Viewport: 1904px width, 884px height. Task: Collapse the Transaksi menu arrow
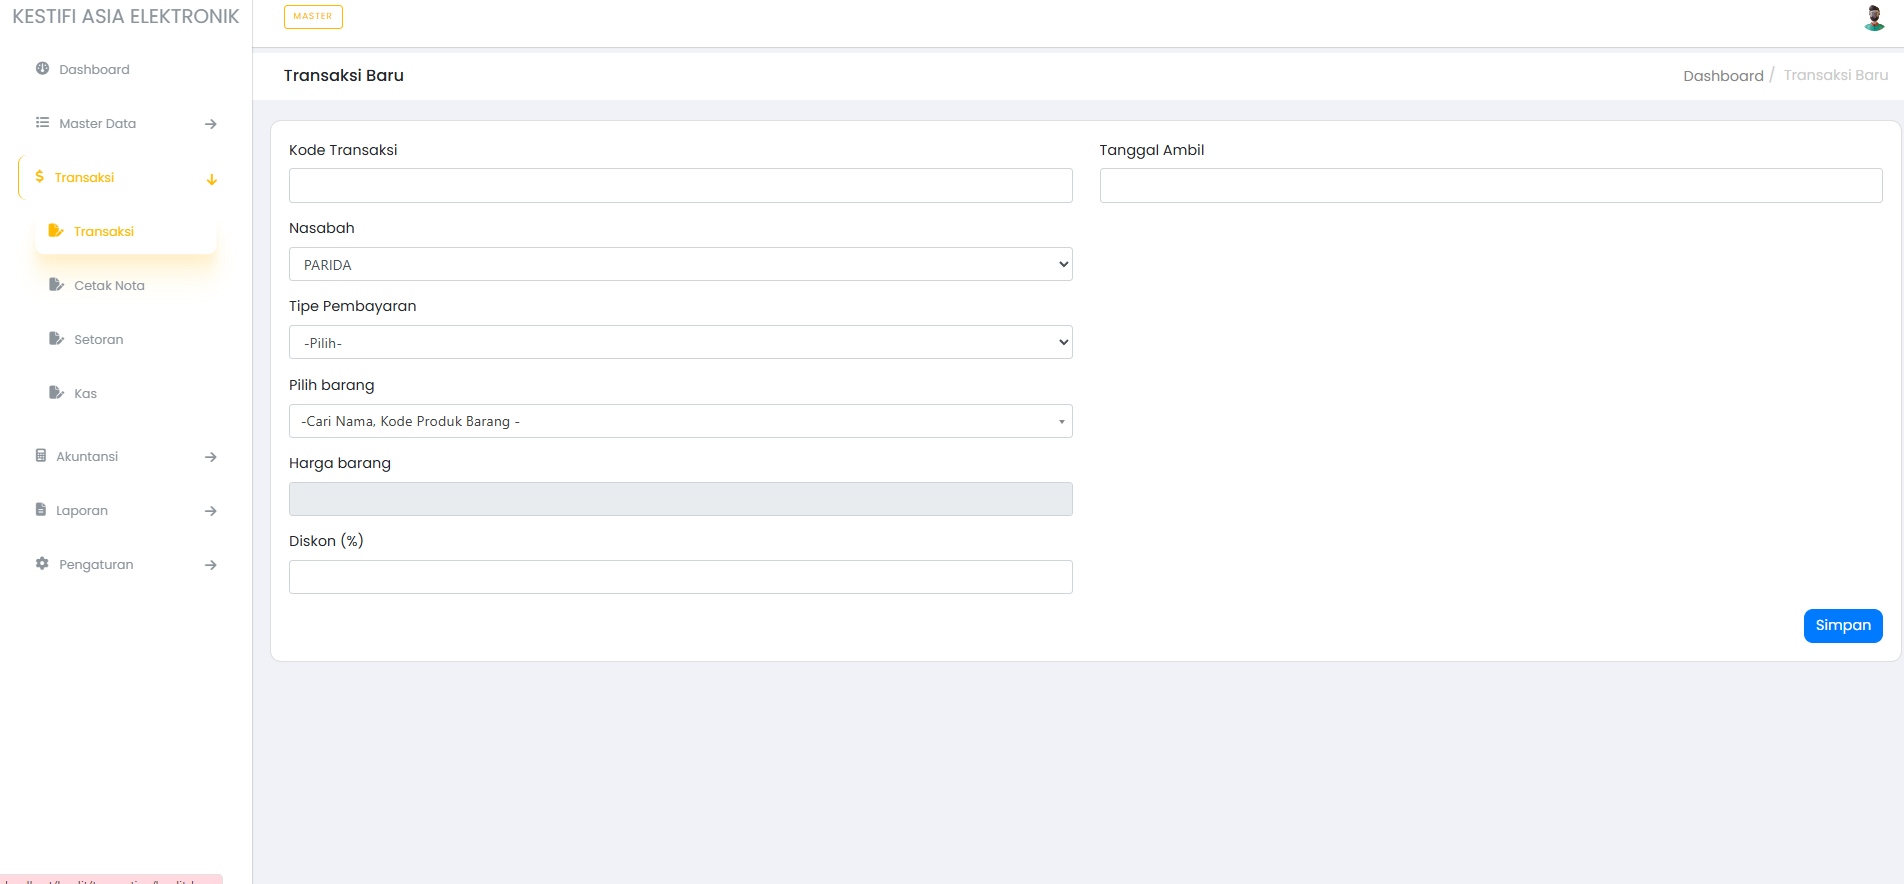tap(211, 179)
